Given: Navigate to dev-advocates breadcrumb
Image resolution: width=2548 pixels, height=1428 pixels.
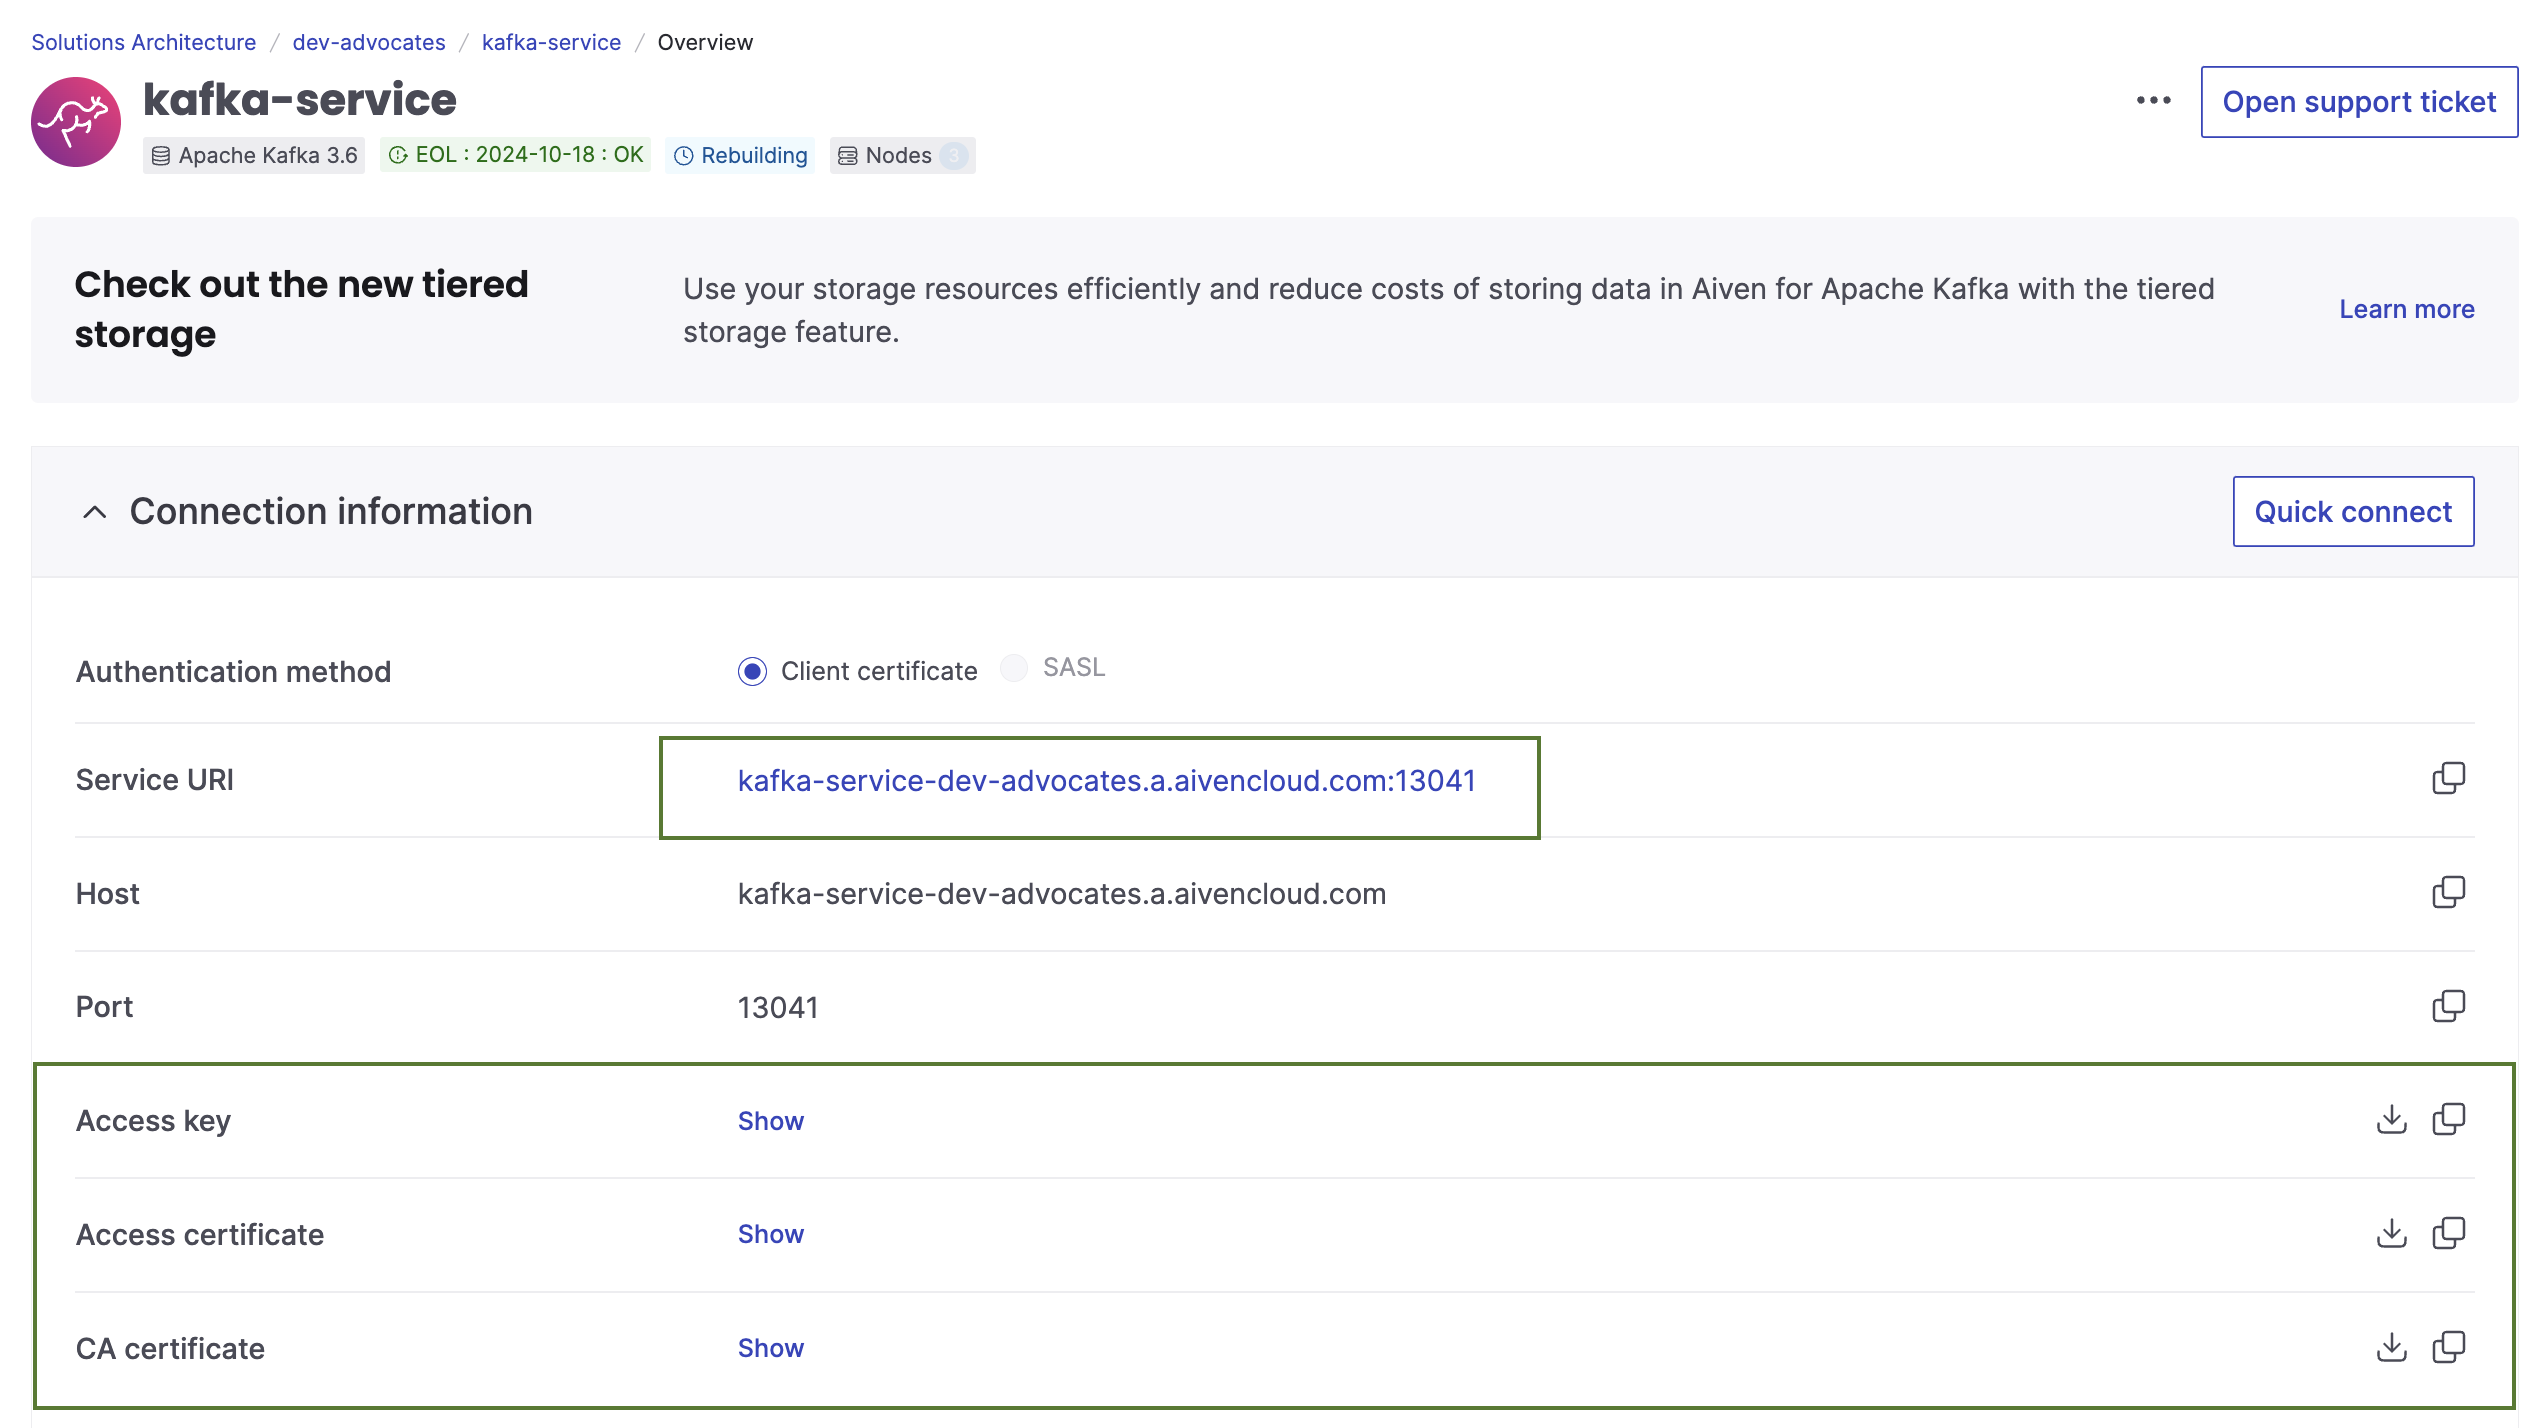Looking at the screenshot, I should (368, 42).
